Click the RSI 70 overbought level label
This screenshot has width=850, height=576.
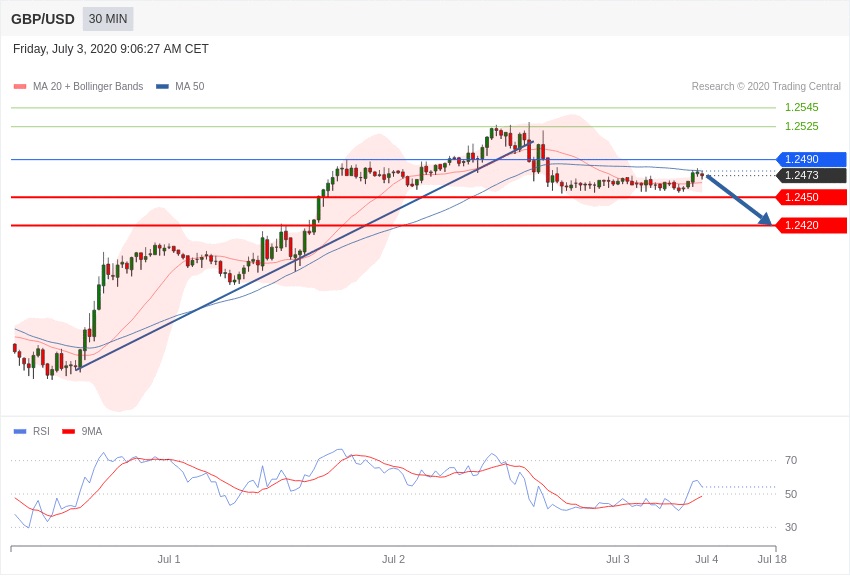[791, 460]
